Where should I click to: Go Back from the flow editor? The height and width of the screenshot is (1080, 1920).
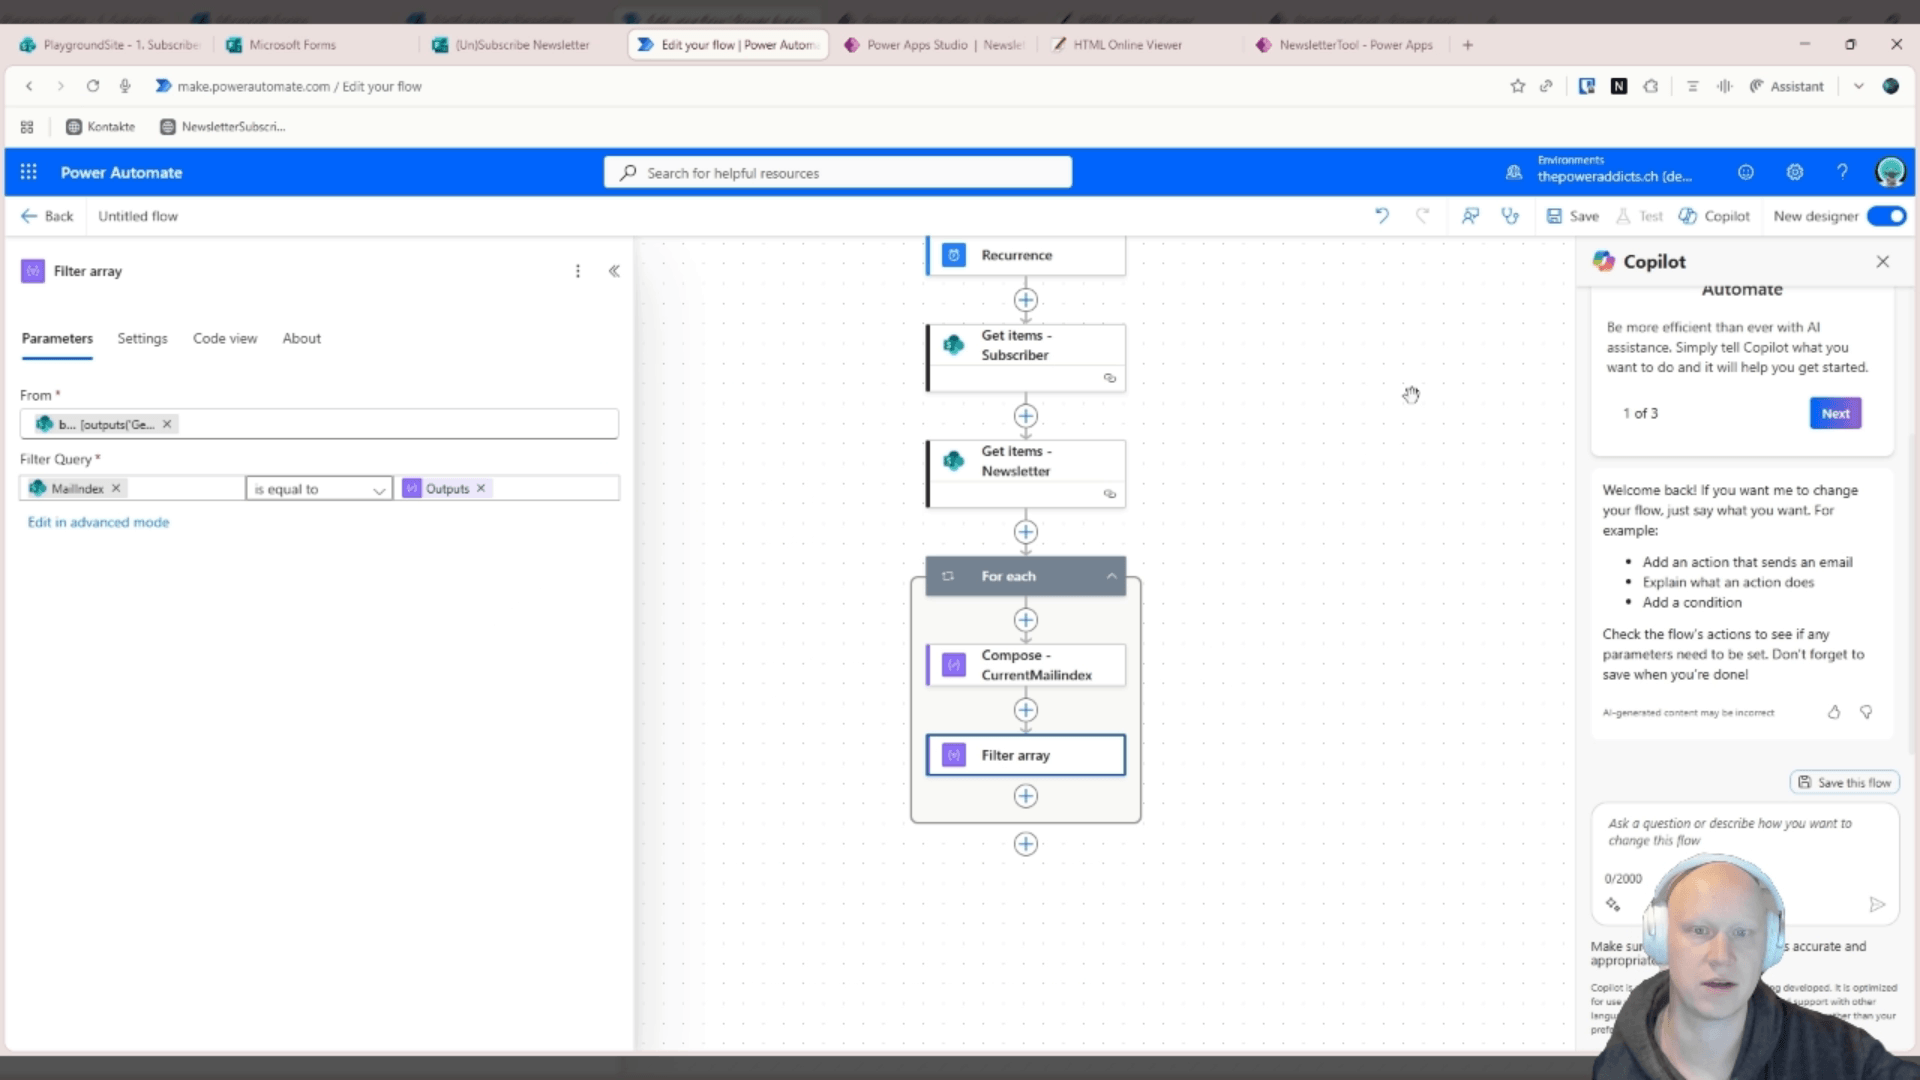(47, 216)
